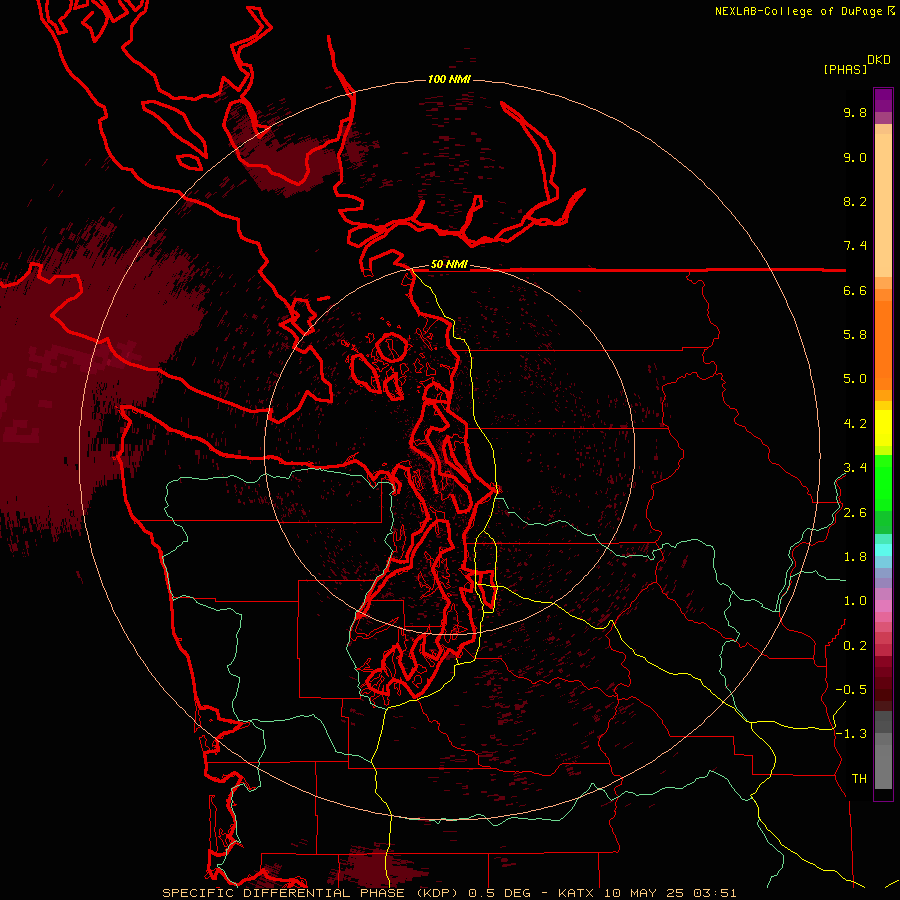Click the 4.2 legend value
This screenshot has width=900, height=900.
click(x=855, y=424)
